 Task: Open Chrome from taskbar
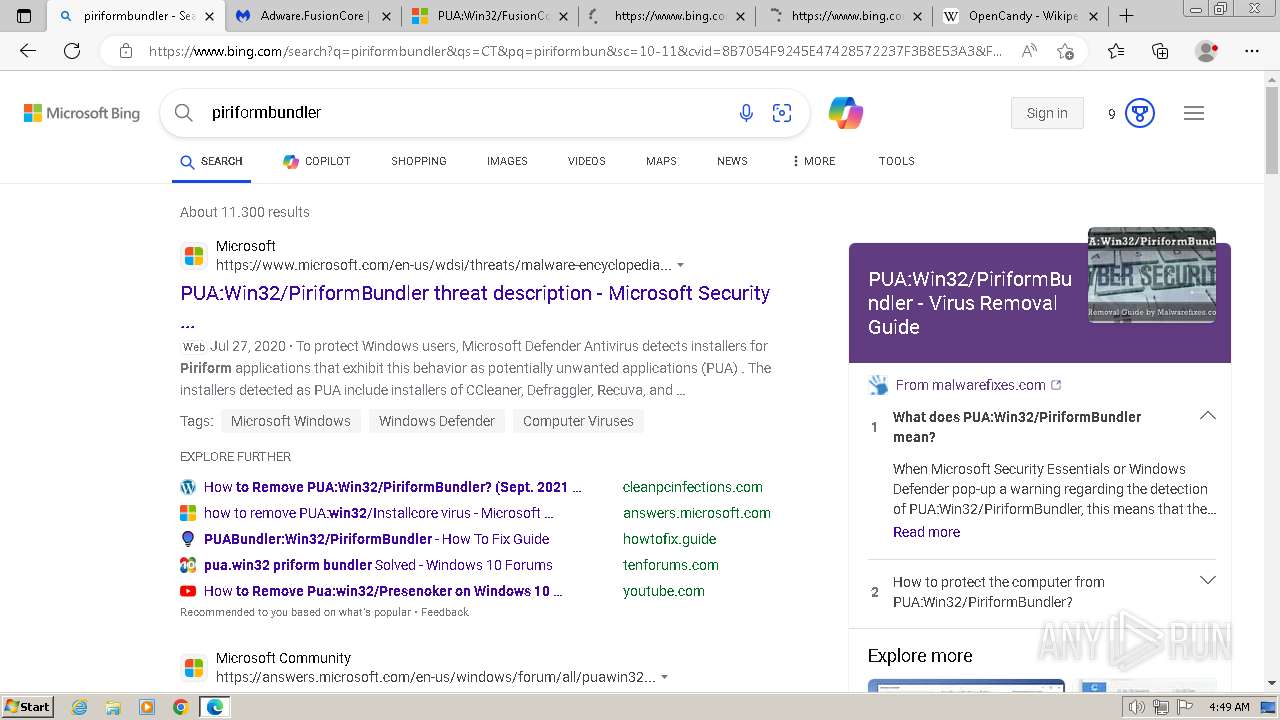pyautogui.click(x=180, y=707)
